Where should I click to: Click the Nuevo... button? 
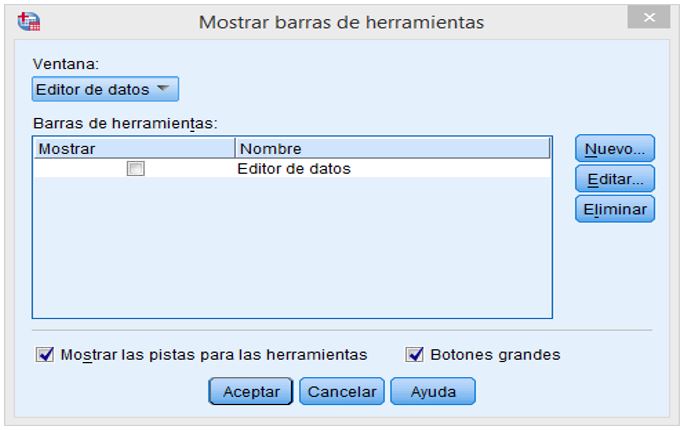point(615,149)
